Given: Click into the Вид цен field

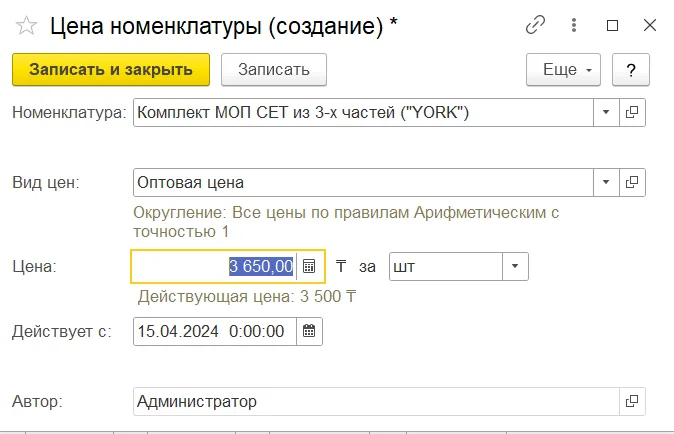Looking at the screenshot, I should pos(363,183).
